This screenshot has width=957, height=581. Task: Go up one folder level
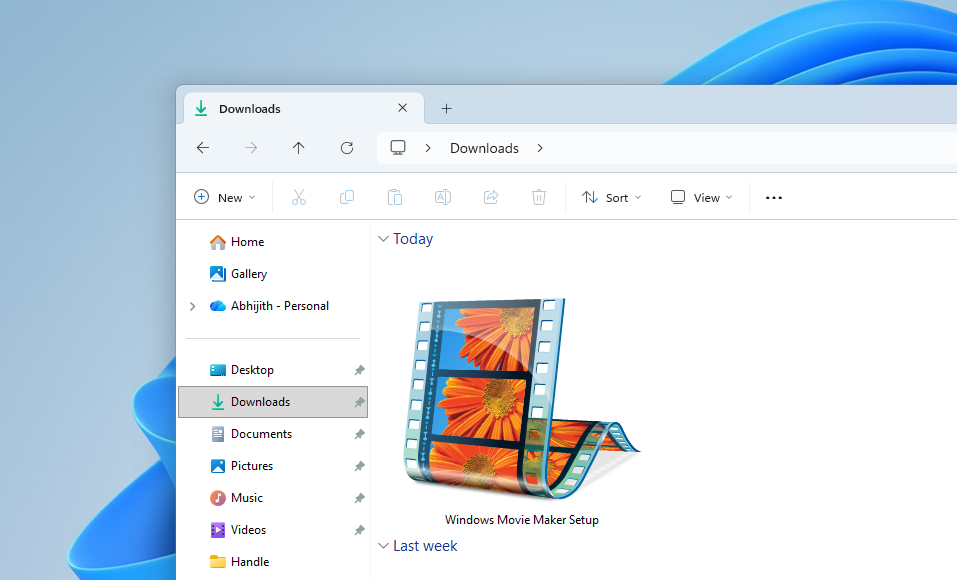point(298,148)
